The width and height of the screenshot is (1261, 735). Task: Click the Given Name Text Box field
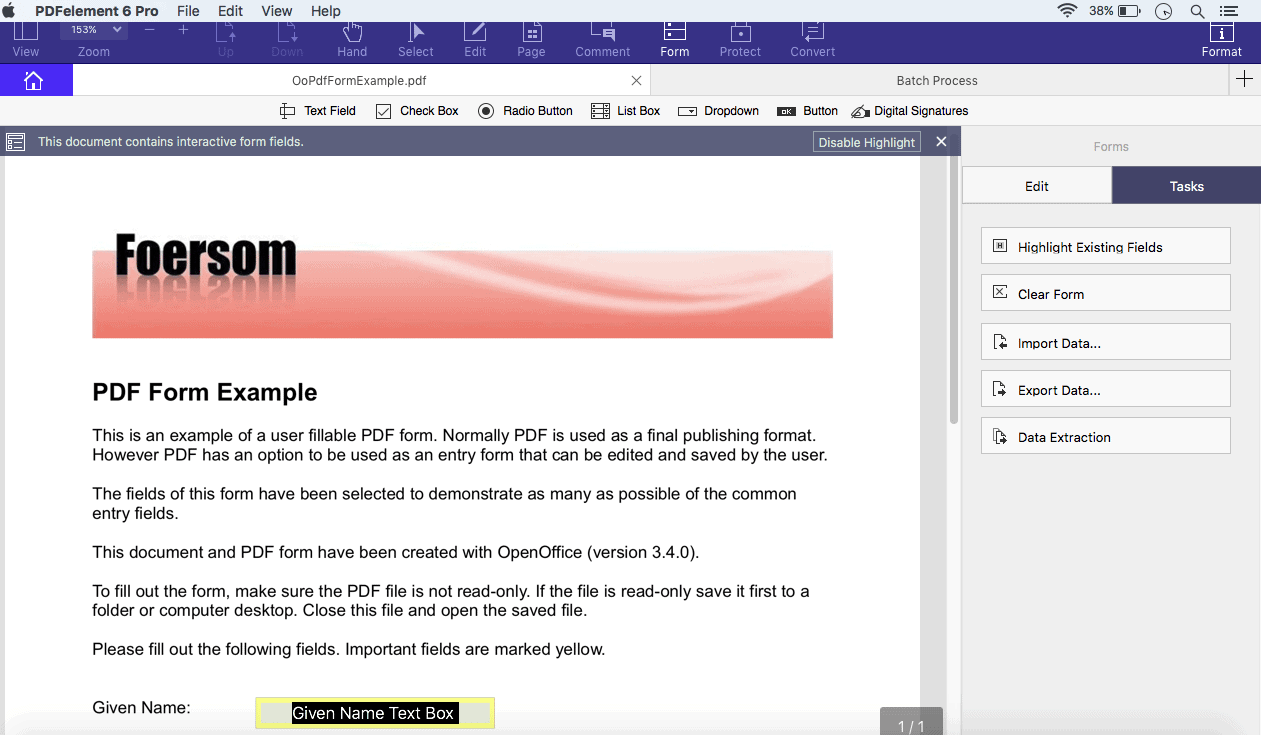(x=375, y=713)
